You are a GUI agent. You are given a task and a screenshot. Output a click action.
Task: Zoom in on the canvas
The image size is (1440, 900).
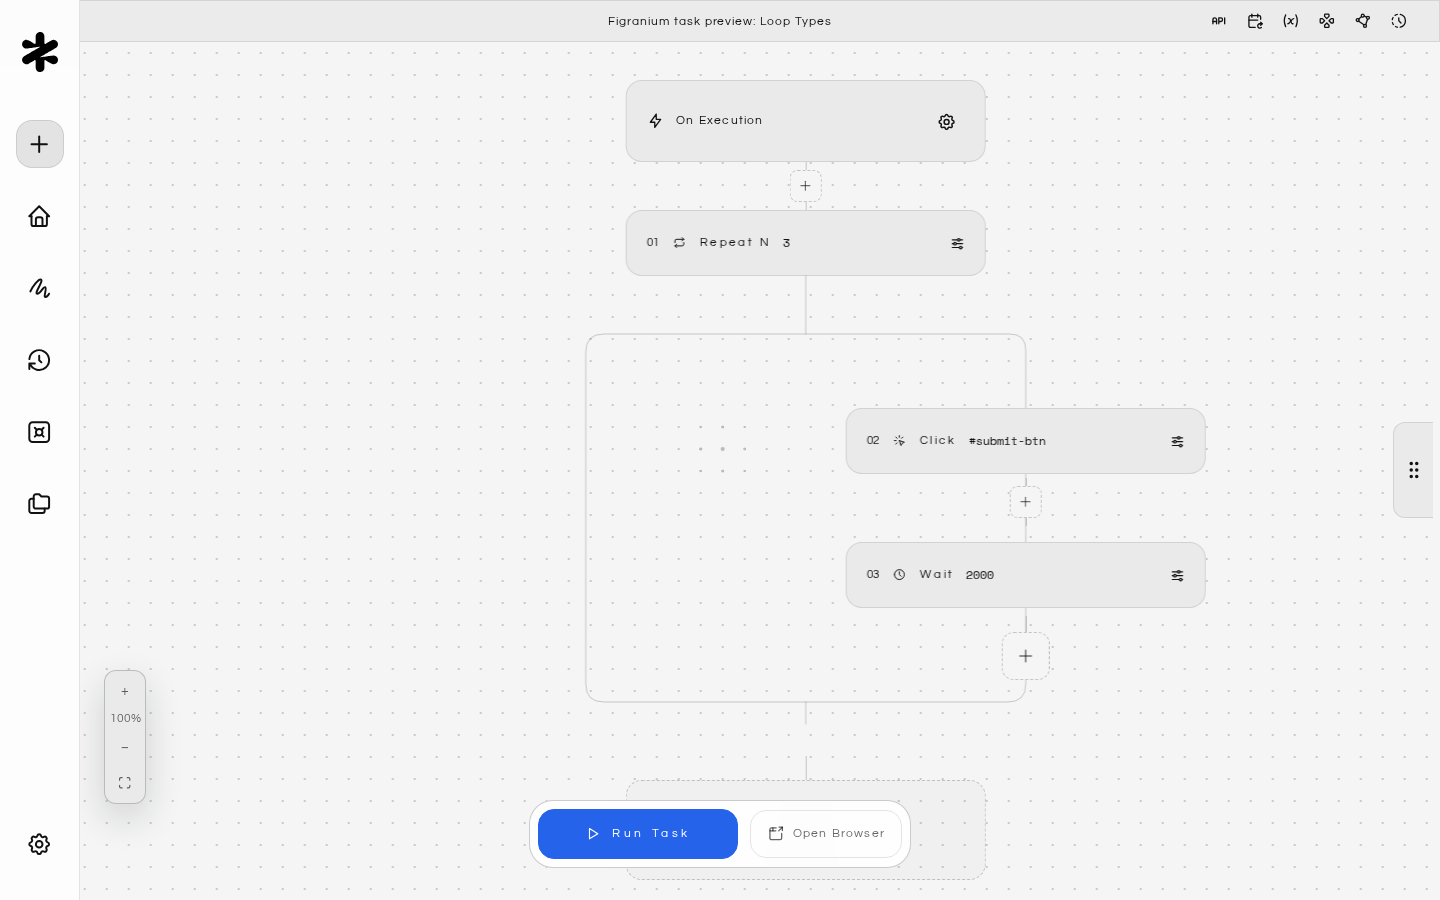point(125,692)
